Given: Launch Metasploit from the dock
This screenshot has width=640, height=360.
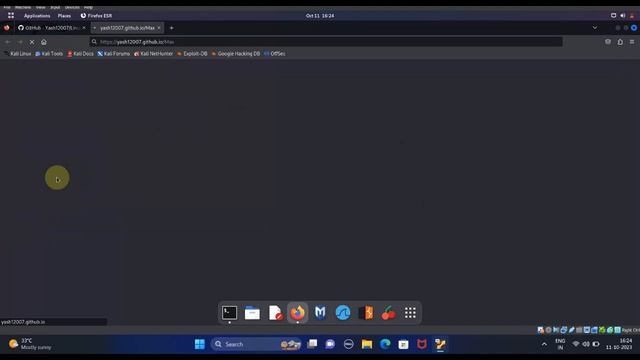Looking at the screenshot, I should (x=320, y=313).
